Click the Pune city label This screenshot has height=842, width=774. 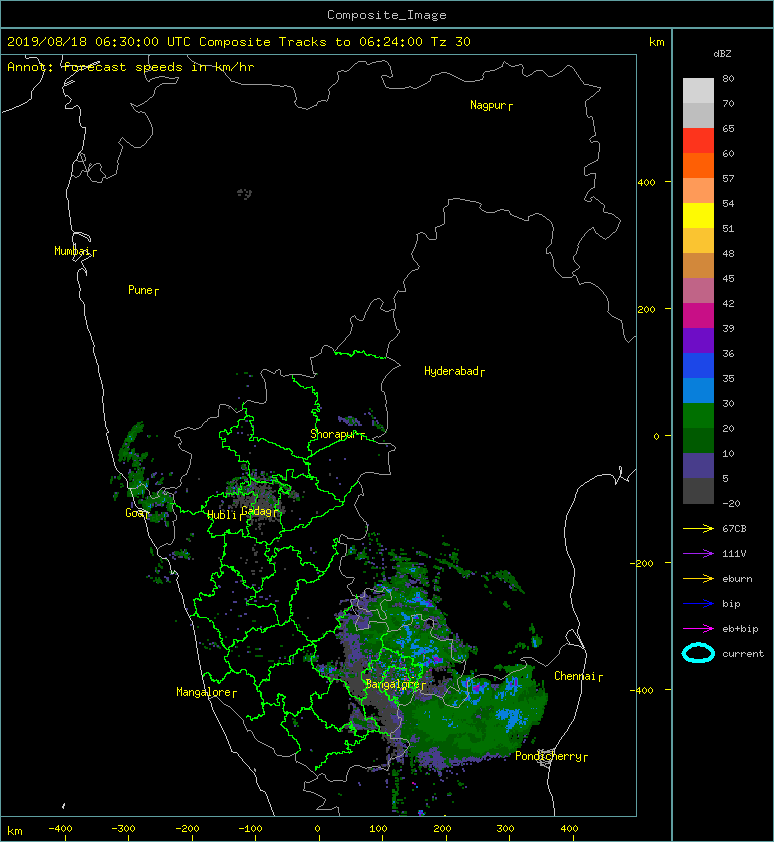pyautogui.click(x=140, y=290)
